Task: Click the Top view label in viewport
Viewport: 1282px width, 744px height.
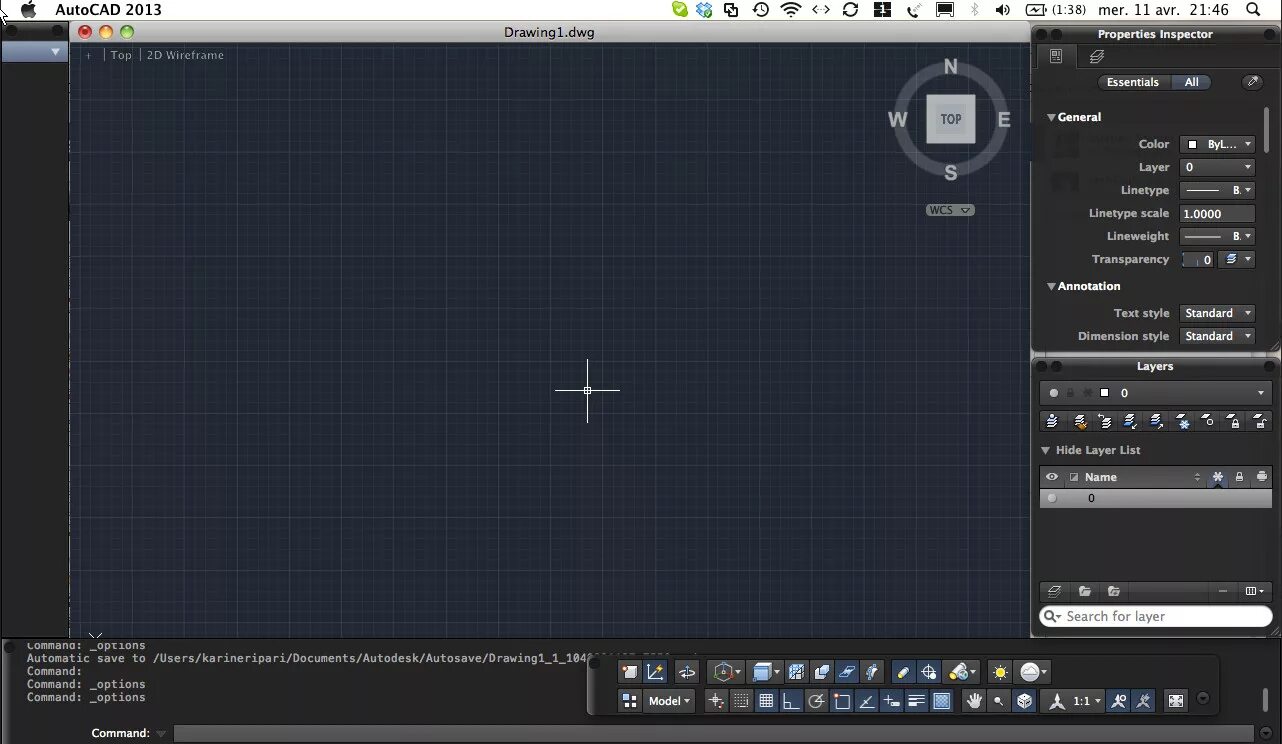Action: (121, 55)
